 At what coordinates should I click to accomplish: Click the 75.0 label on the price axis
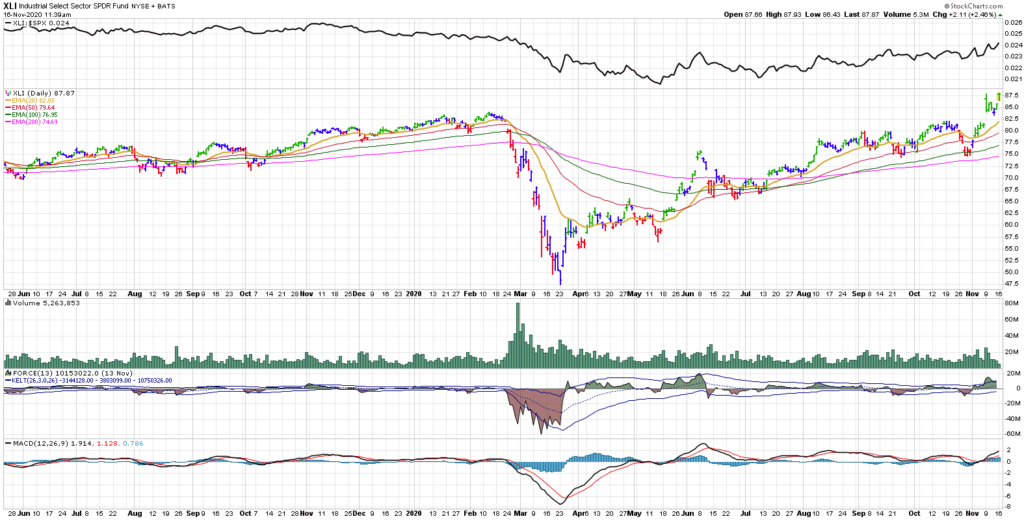click(x=1011, y=153)
